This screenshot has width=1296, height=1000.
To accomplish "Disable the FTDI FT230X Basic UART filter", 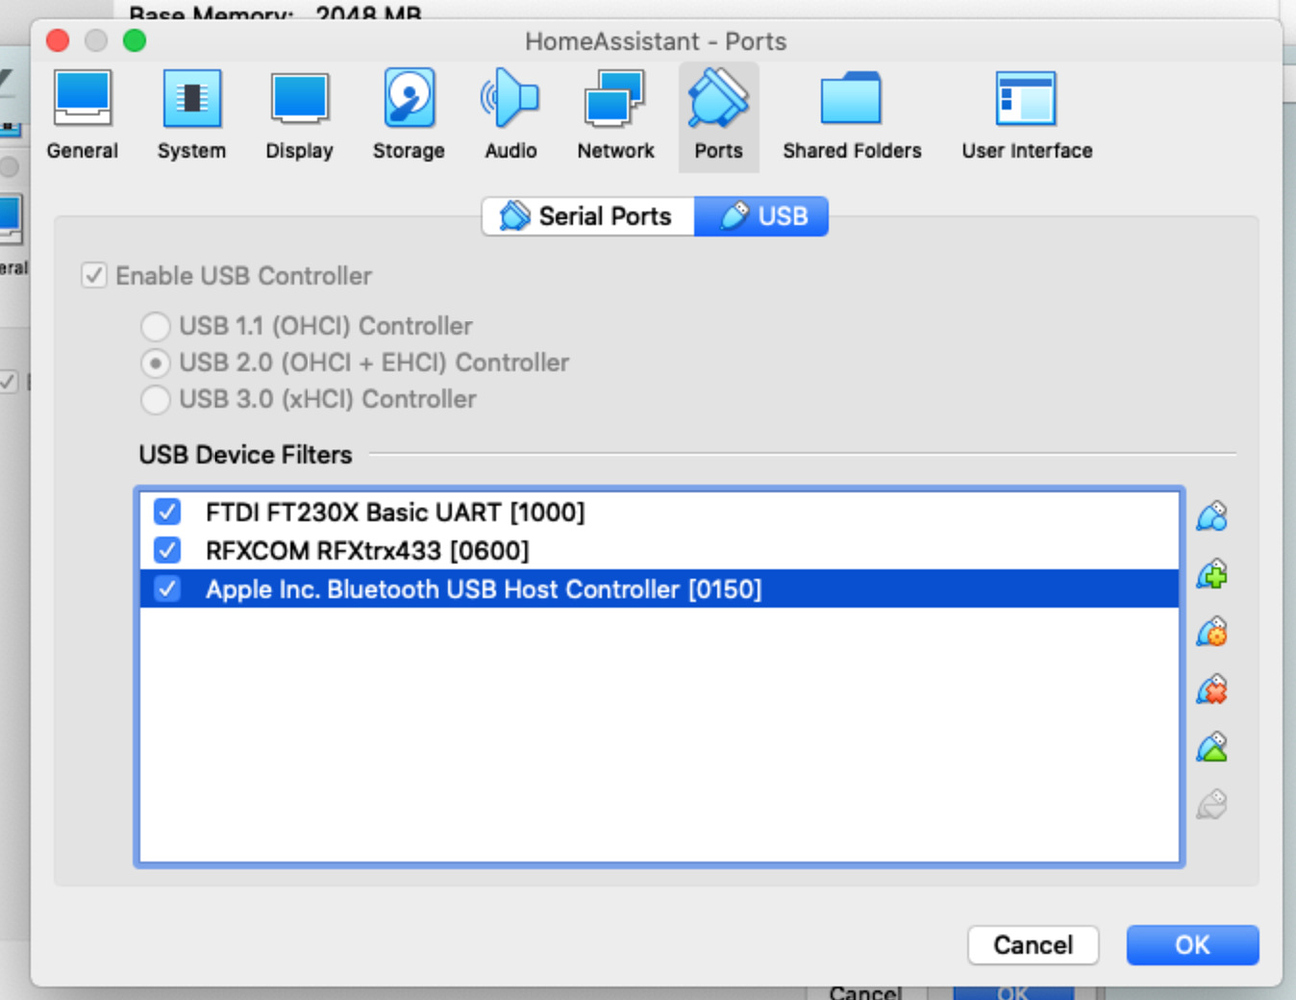I will tap(167, 512).
